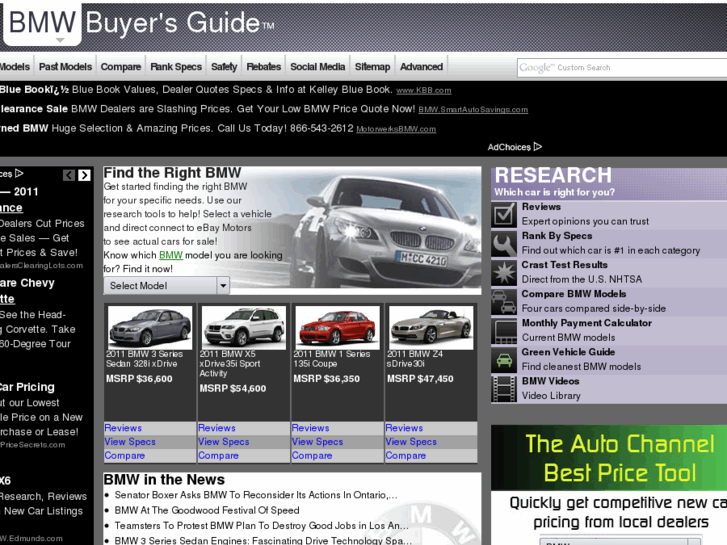Screen dimensions: 727x545
Task: Click Compare under the BMW Z4
Action: pyautogui.click(x=405, y=456)
